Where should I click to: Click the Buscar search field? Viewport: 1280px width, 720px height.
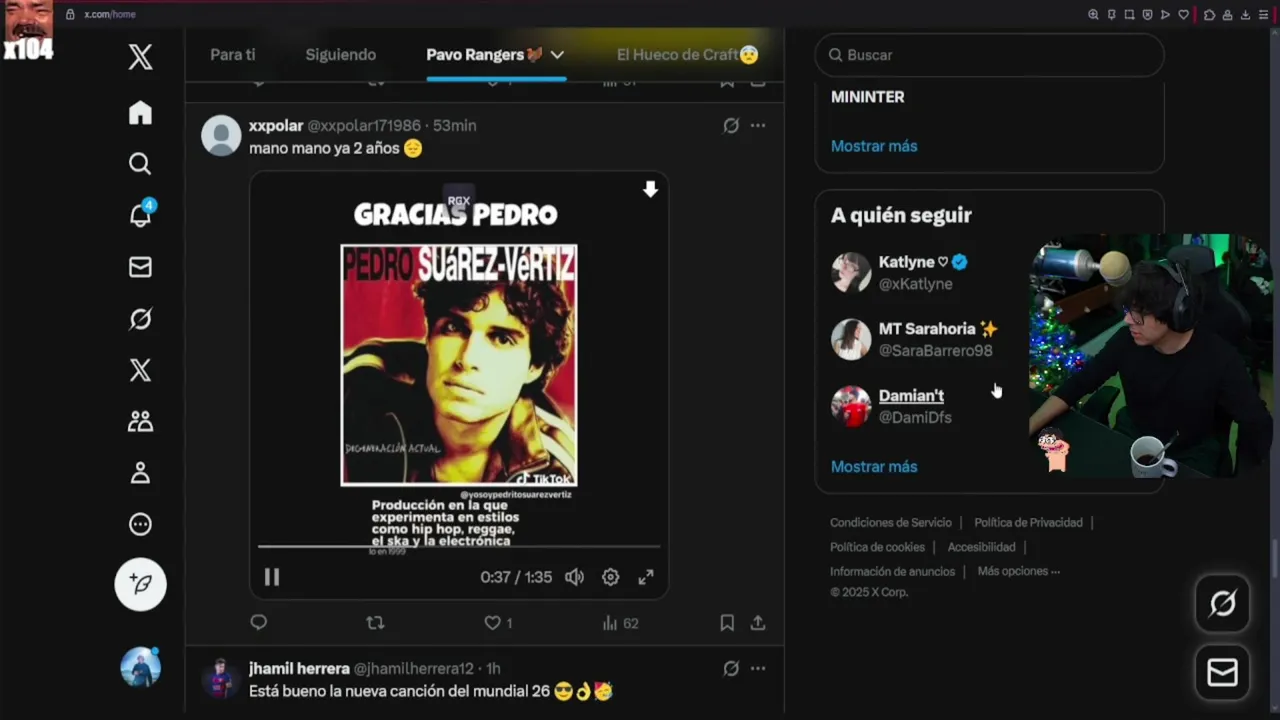[990, 55]
